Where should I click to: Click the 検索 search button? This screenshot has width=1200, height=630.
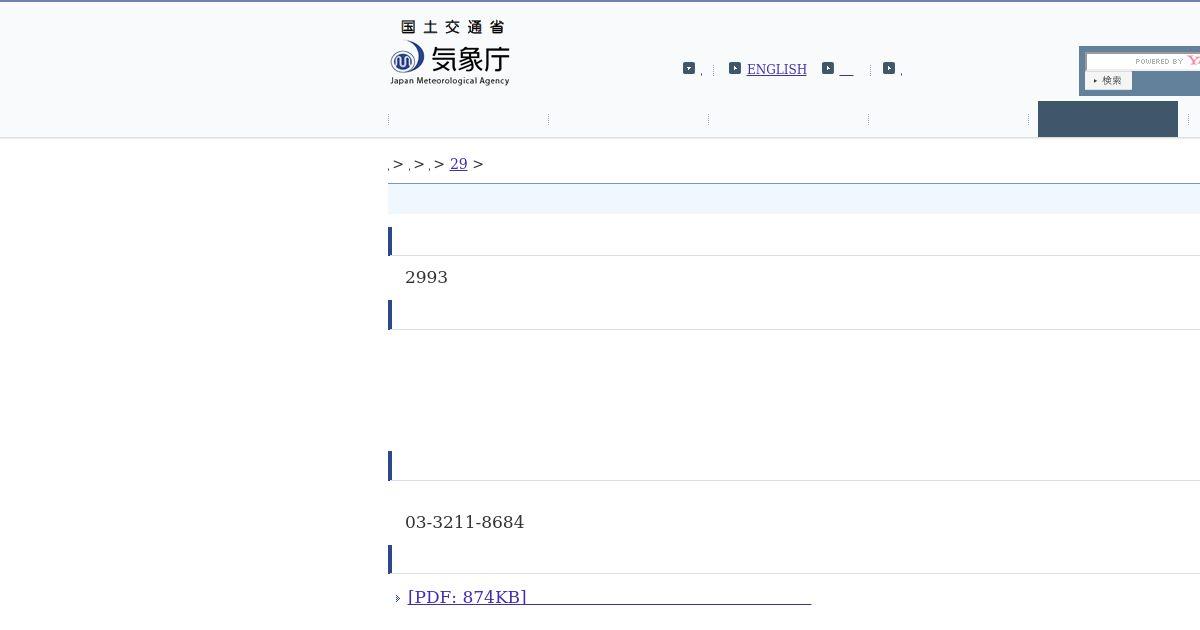(1108, 80)
